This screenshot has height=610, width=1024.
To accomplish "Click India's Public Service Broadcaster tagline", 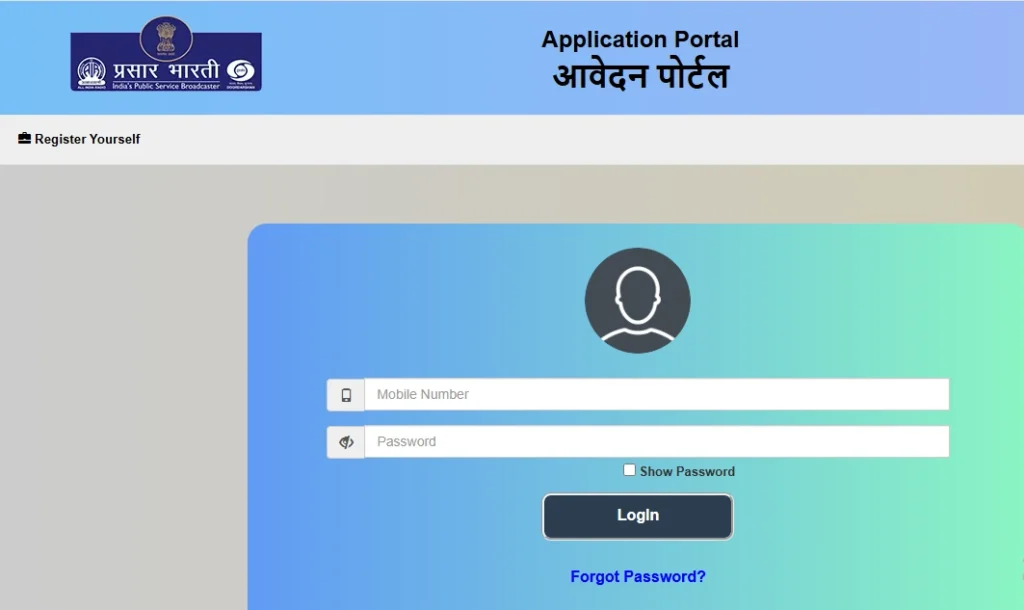I will pyautogui.click(x=166, y=86).
